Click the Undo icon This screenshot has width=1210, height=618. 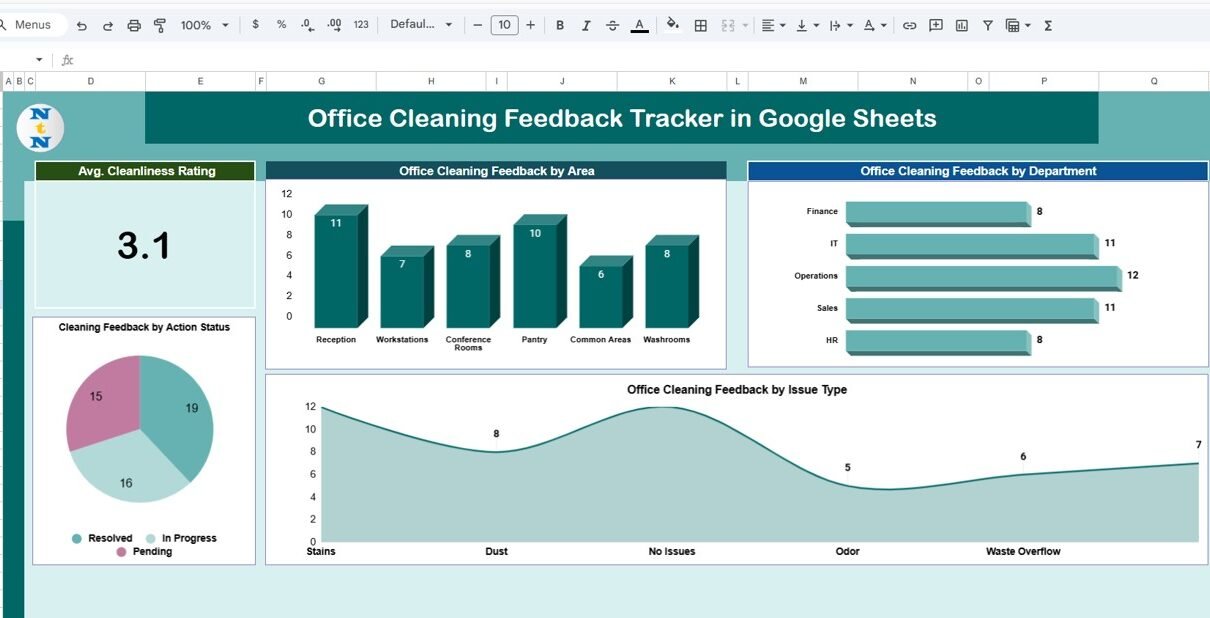tap(82, 25)
